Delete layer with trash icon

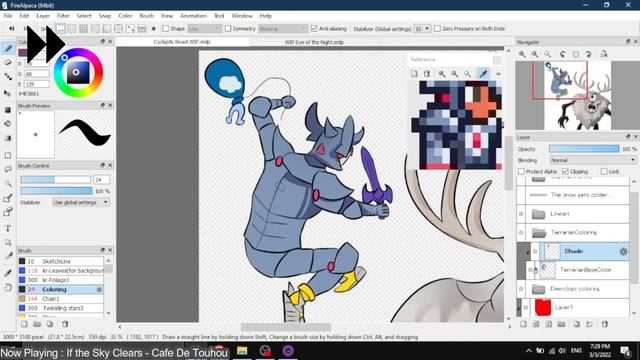pos(604,324)
